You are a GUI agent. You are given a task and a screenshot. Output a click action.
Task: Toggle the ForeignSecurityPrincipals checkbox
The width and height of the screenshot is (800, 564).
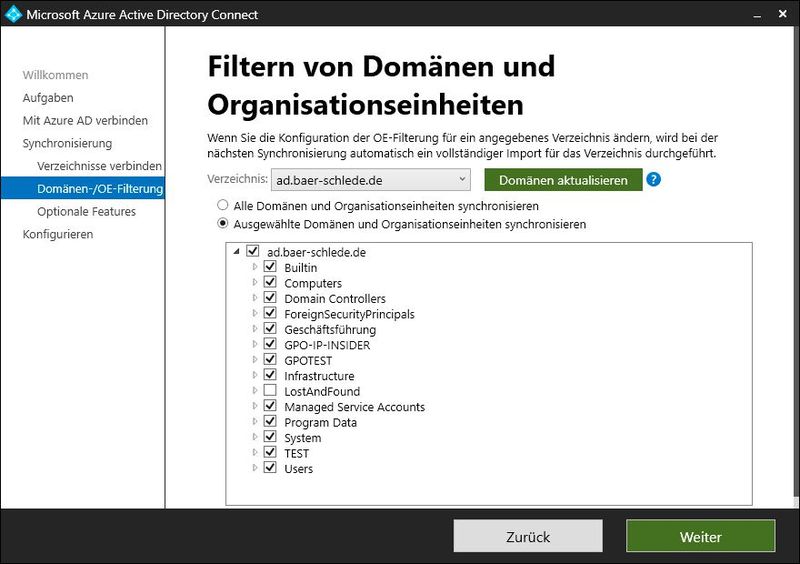pos(270,313)
